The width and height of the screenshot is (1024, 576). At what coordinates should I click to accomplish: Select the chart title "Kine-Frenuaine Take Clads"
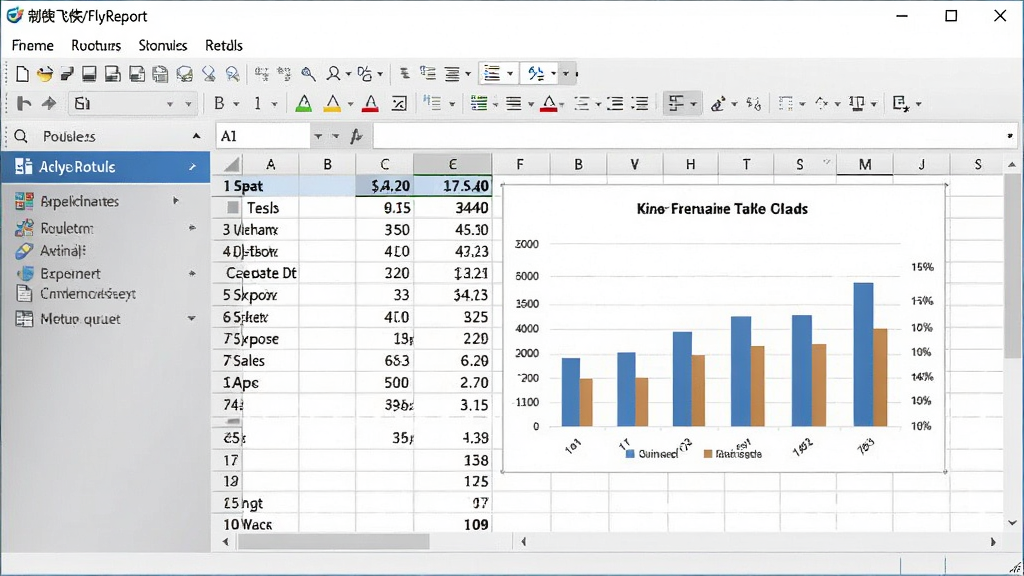[x=722, y=209]
